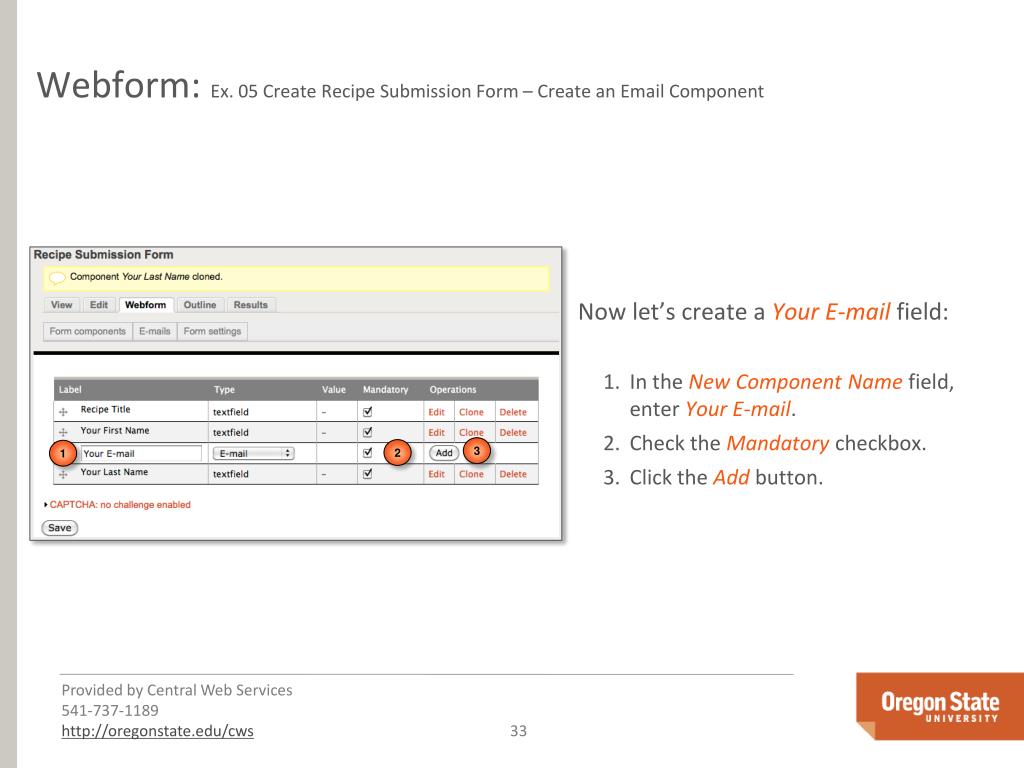Click textfield type cell for Your Last Name
The image size is (1024, 768).
tap(231, 474)
